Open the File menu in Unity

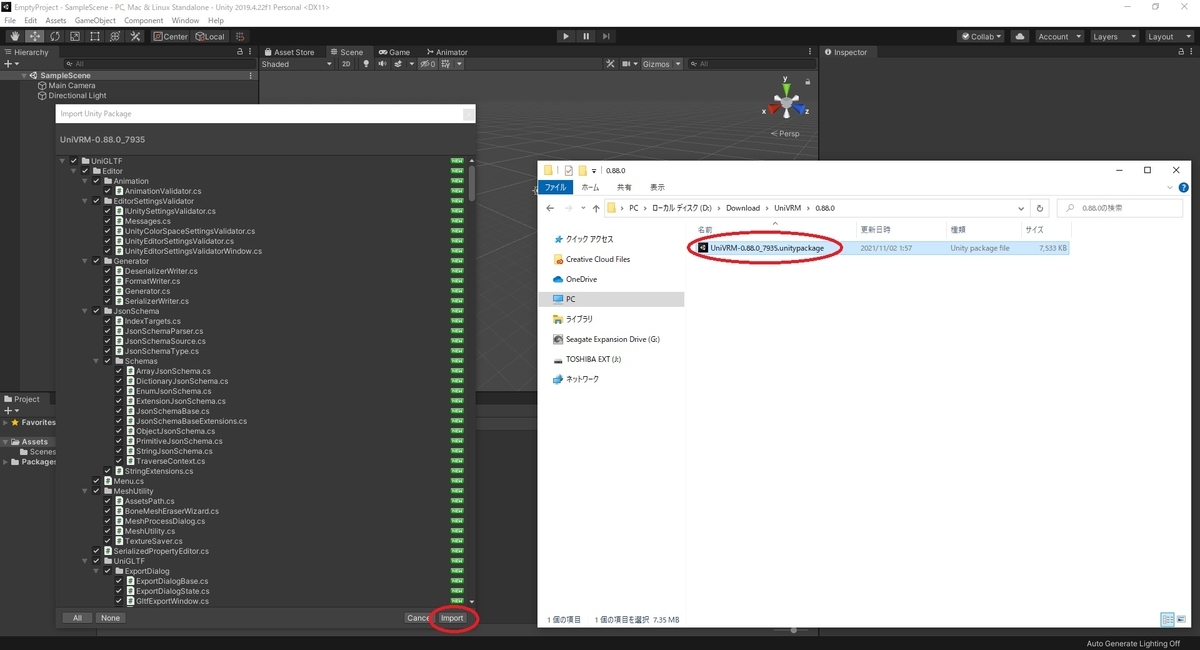coord(10,20)
